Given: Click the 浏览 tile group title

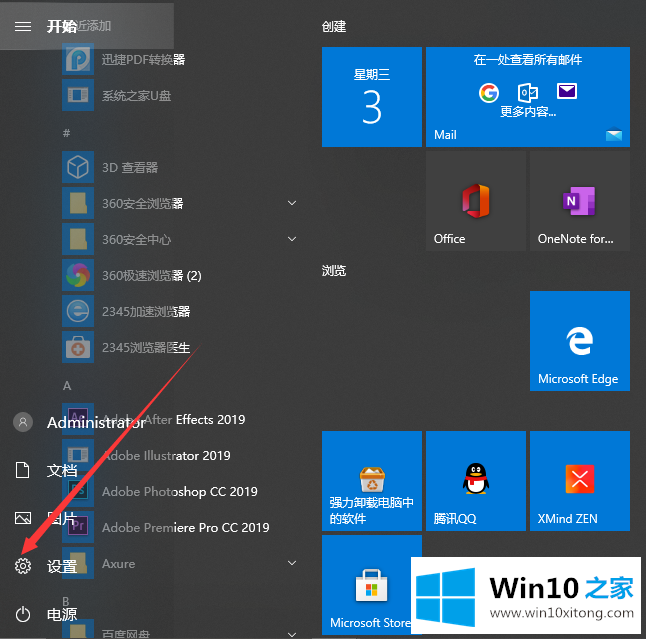Looking at the screenshot, I should pyautogui.click(x=334, y=271).
